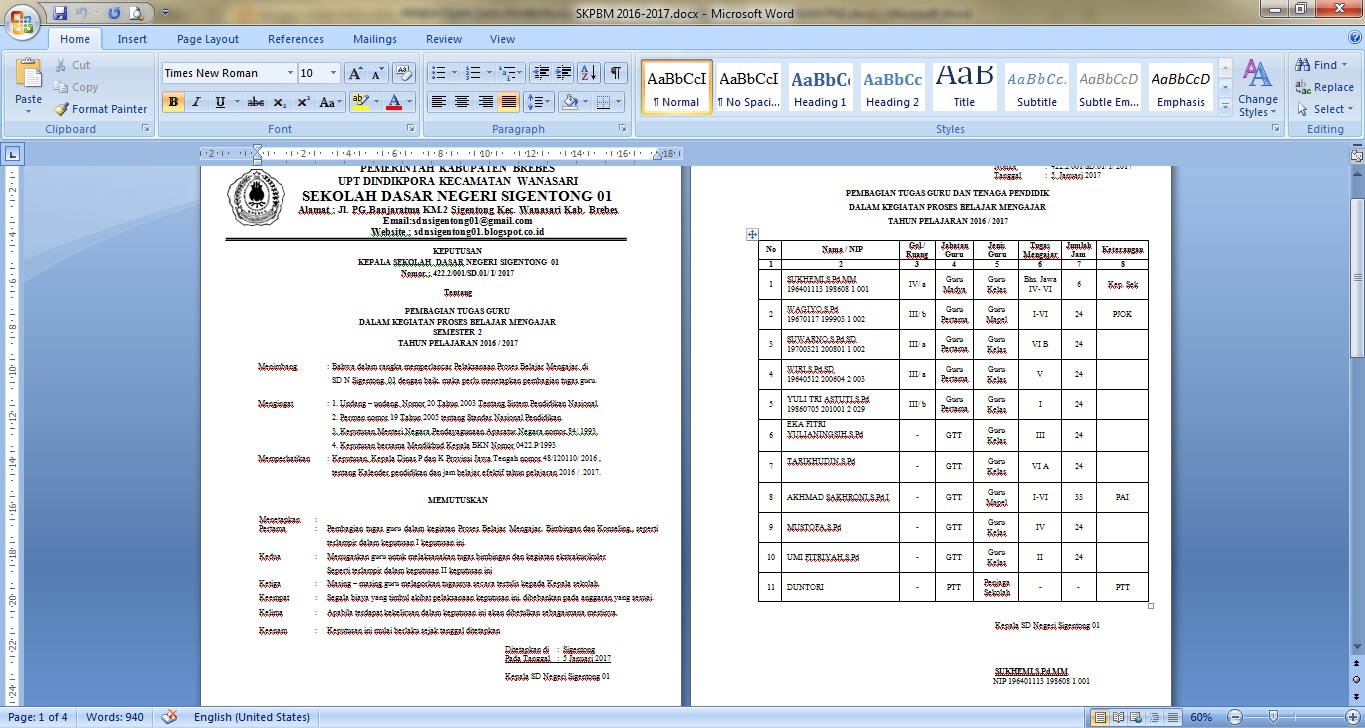Expand the Font dialog launcher
The height and width of the screenshot is (728, 1365).
(411, 129)
